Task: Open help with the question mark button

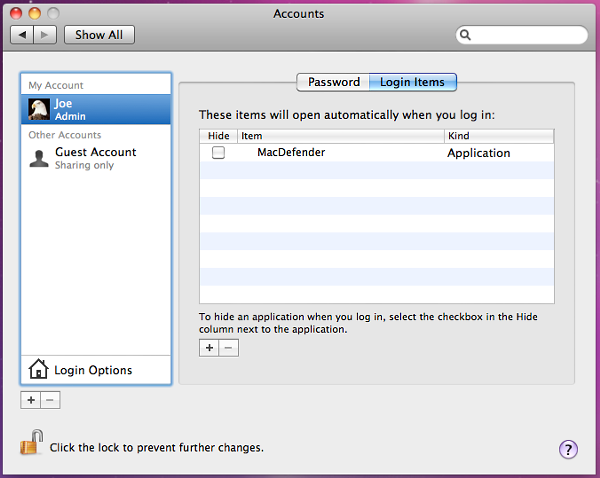Action: tap(568, 449)
